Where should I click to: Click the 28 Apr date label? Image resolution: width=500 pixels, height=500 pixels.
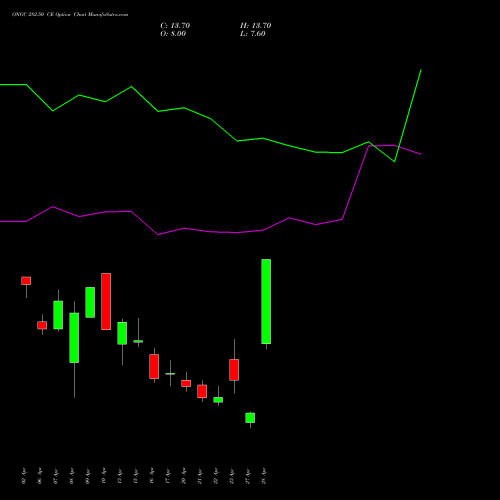(x=264, y=476)
